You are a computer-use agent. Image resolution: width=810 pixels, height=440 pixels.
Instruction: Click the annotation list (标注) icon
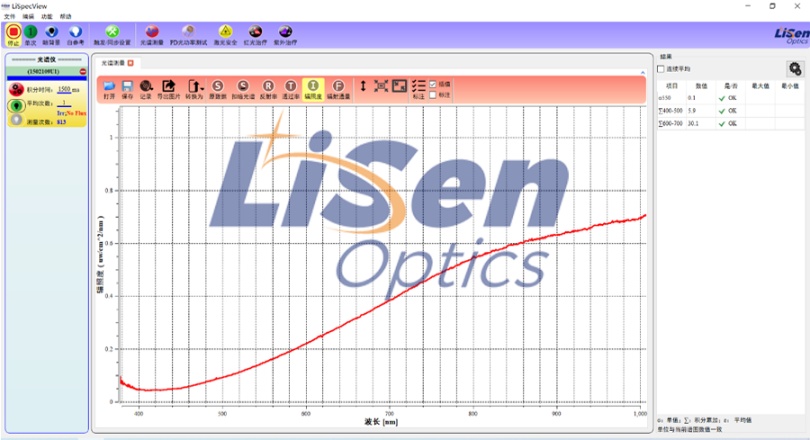pos(418,89)
